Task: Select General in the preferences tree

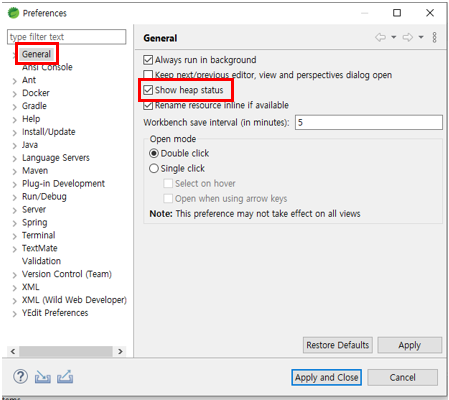Action: (x=36, y=54)
